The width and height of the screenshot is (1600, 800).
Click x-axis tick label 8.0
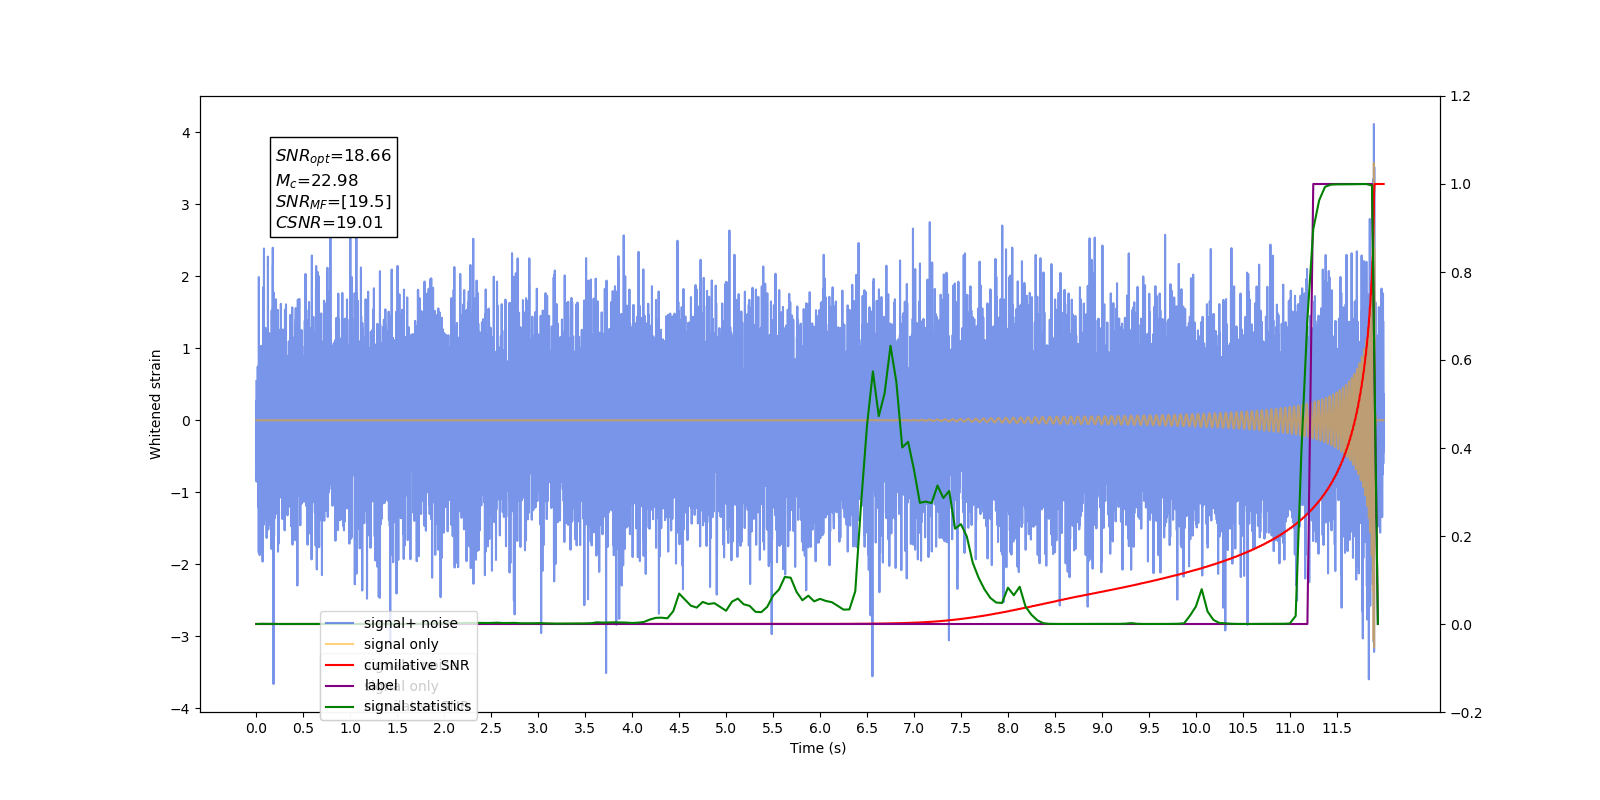tap(1008, 728)
